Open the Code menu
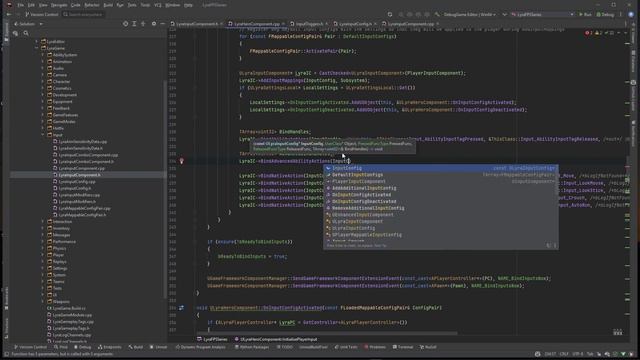640x360 pixels. point(76,5)
